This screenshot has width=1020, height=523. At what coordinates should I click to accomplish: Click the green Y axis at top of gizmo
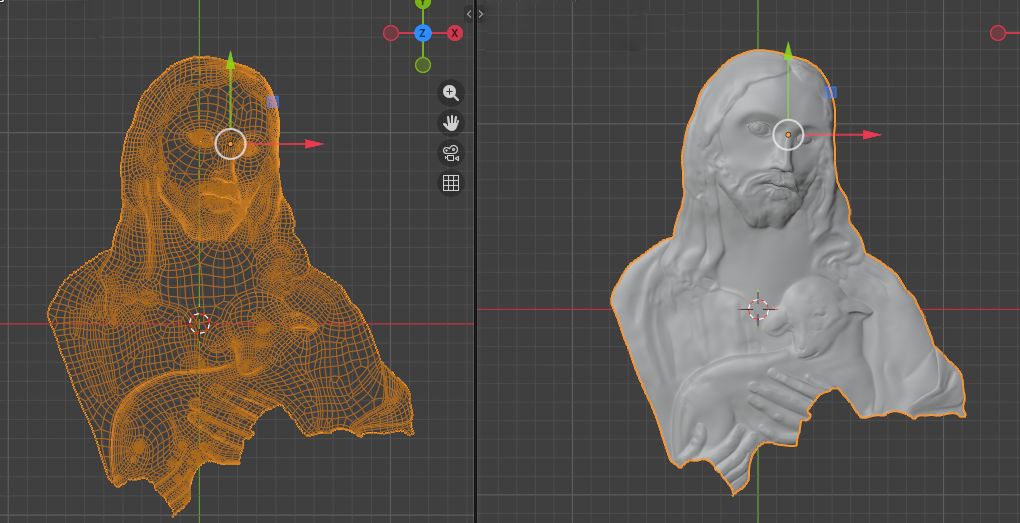423,4
